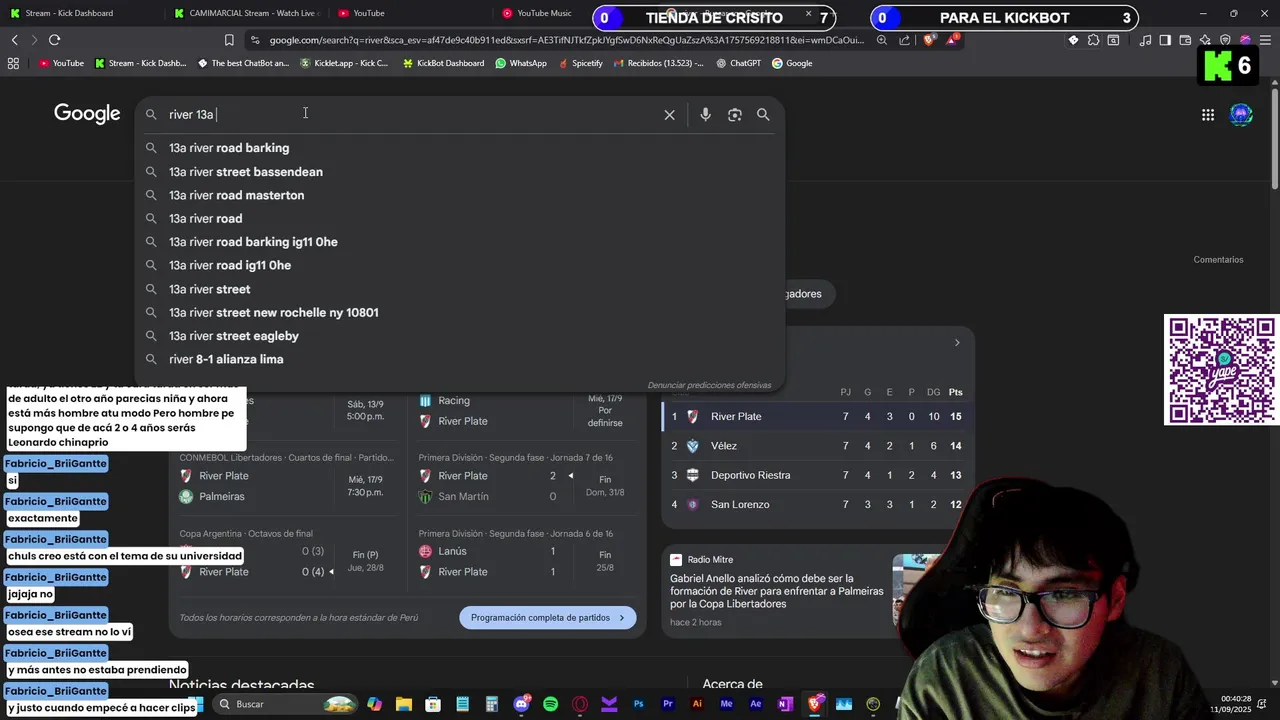Open the River Plate vs Palmeiras match
Viewport: 1280px width, 720px height.
tap(286, 486)
